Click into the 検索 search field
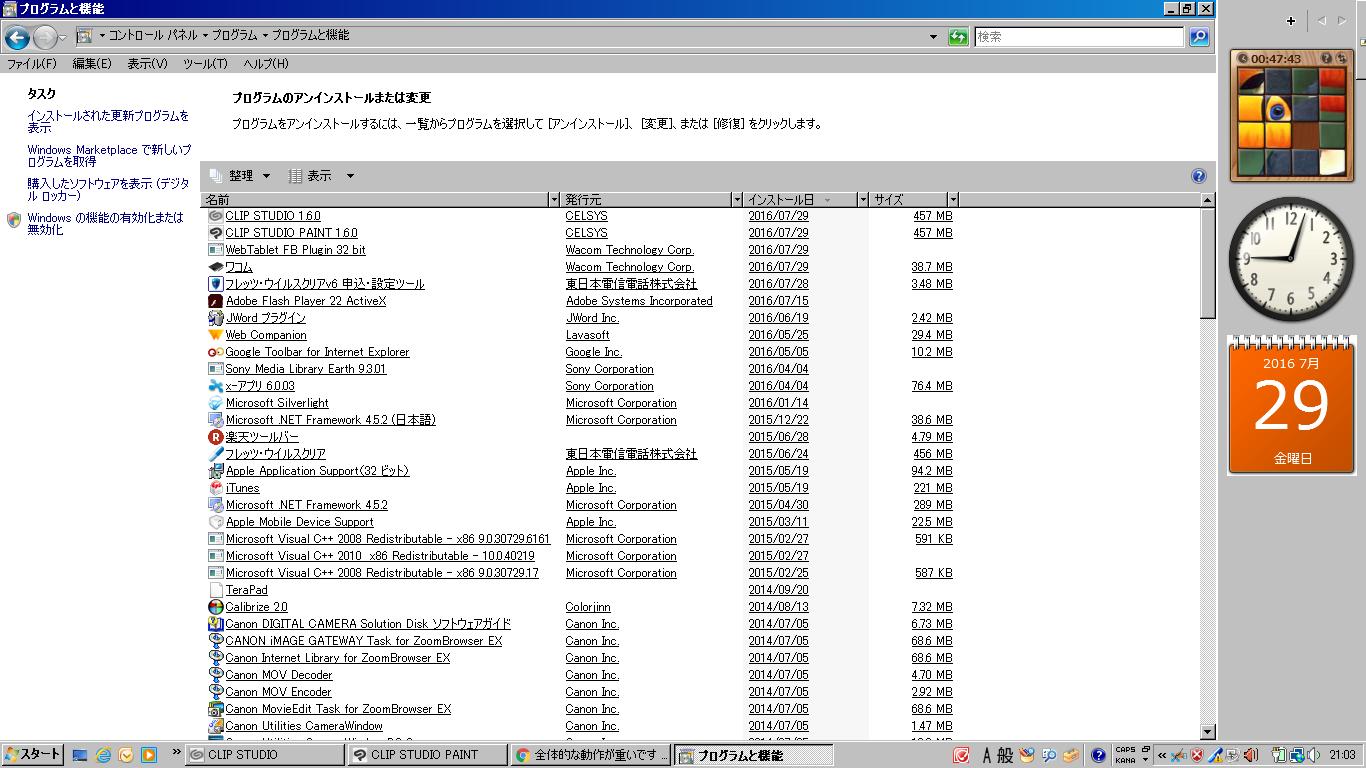 pyautogui.click(x=1079, y=37)
